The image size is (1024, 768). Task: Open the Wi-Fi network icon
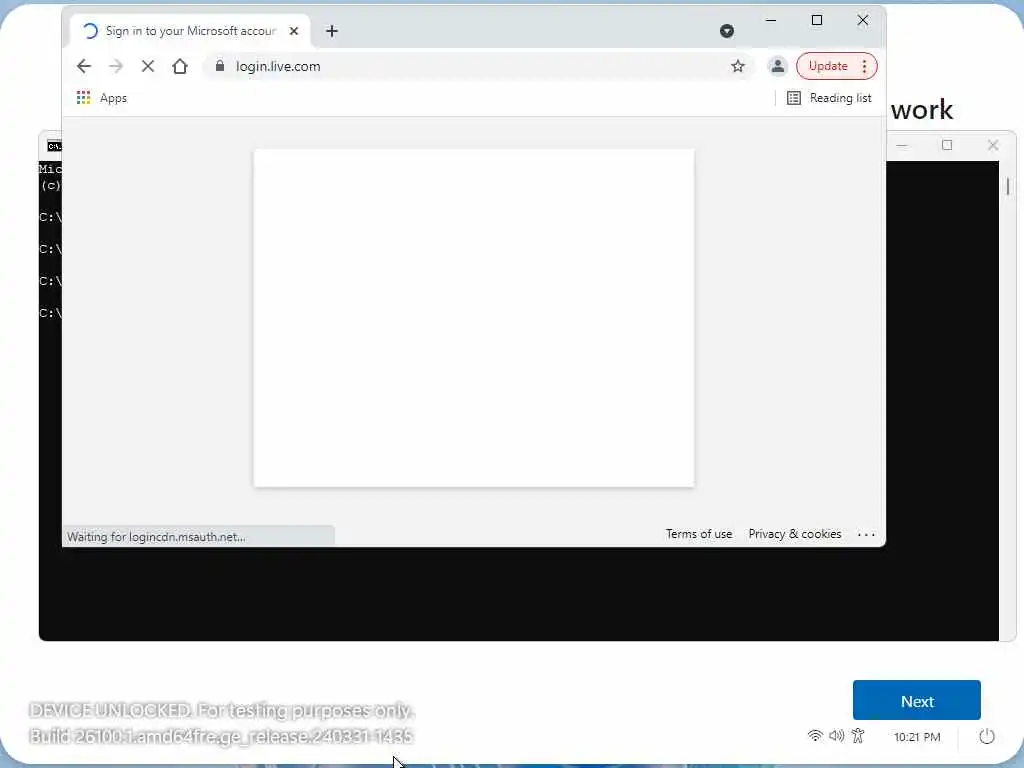click(815, 736)
